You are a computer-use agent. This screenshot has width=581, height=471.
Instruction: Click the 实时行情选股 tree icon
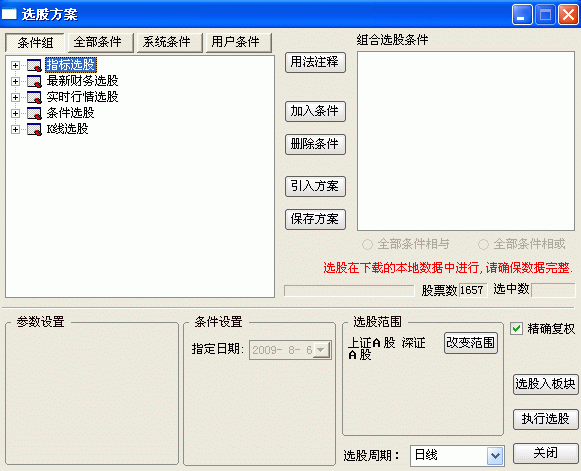click(34, 97)
